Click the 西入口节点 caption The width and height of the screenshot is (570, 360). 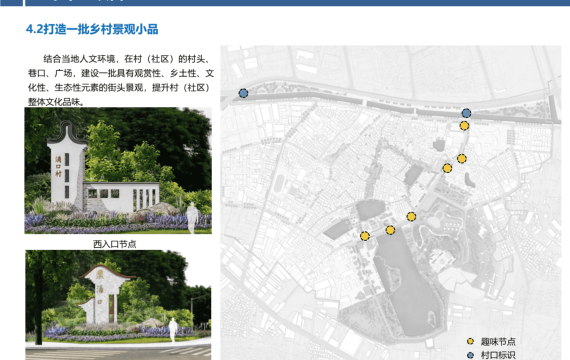(x=115, y=244)
